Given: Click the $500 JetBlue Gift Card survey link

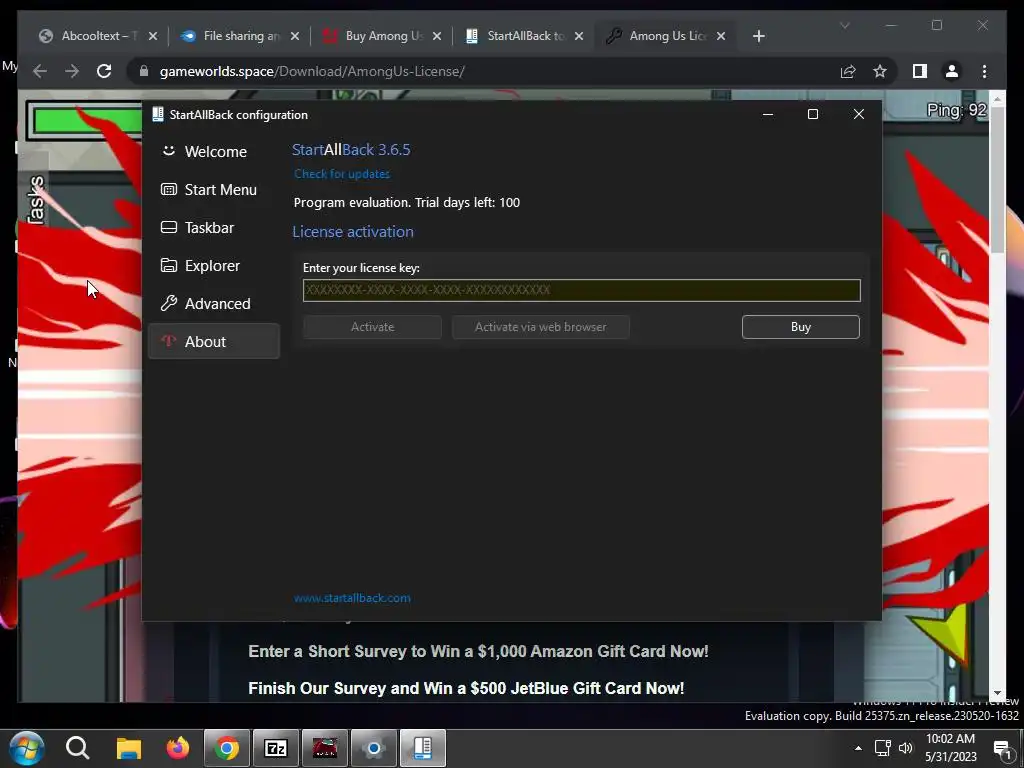Looking at the screenshot, I should [x=466, y=688].
